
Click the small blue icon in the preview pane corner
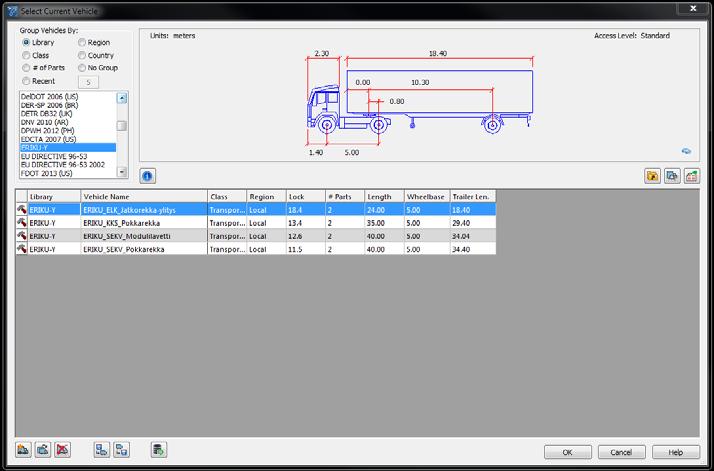point(686,151)
